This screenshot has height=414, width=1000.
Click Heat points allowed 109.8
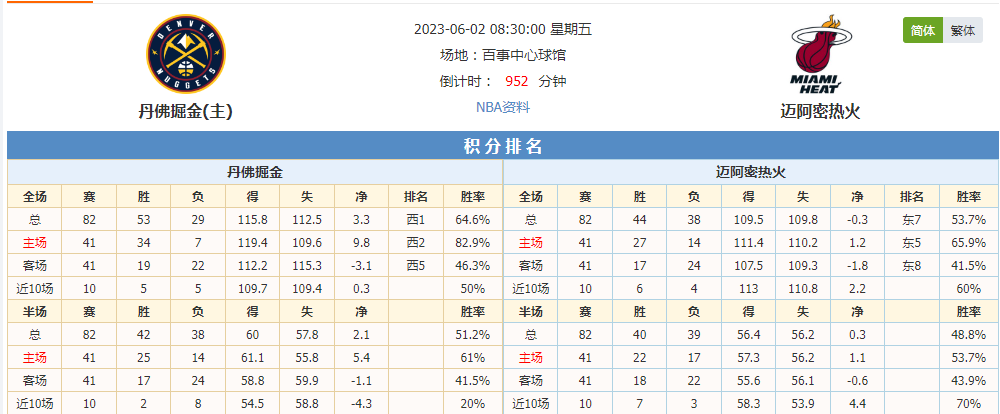[x=803, y=220]
